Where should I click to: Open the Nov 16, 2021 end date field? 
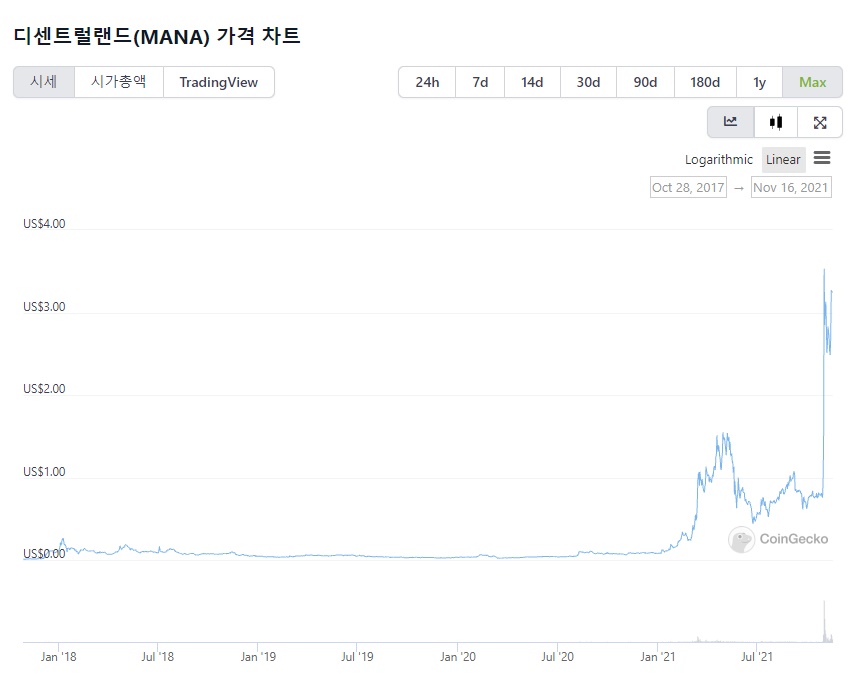(x=791, y=187)
